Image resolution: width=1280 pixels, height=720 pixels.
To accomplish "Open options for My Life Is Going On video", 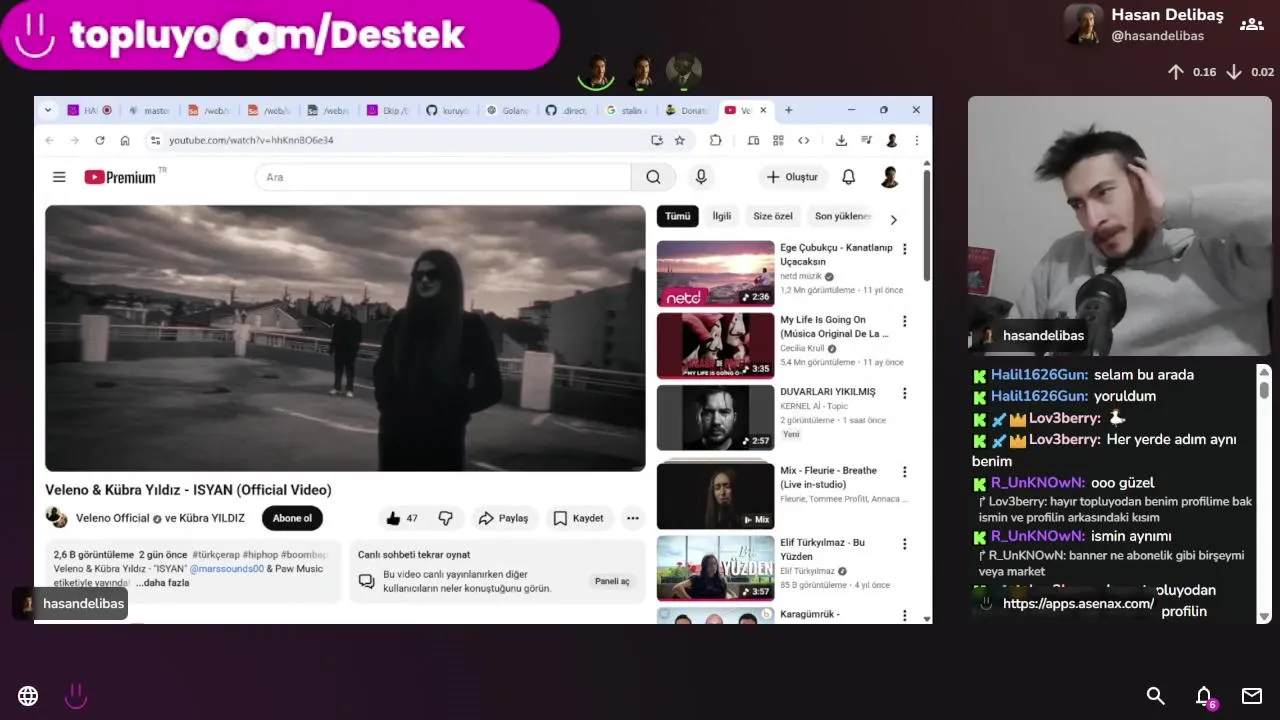I will point(905,321).
